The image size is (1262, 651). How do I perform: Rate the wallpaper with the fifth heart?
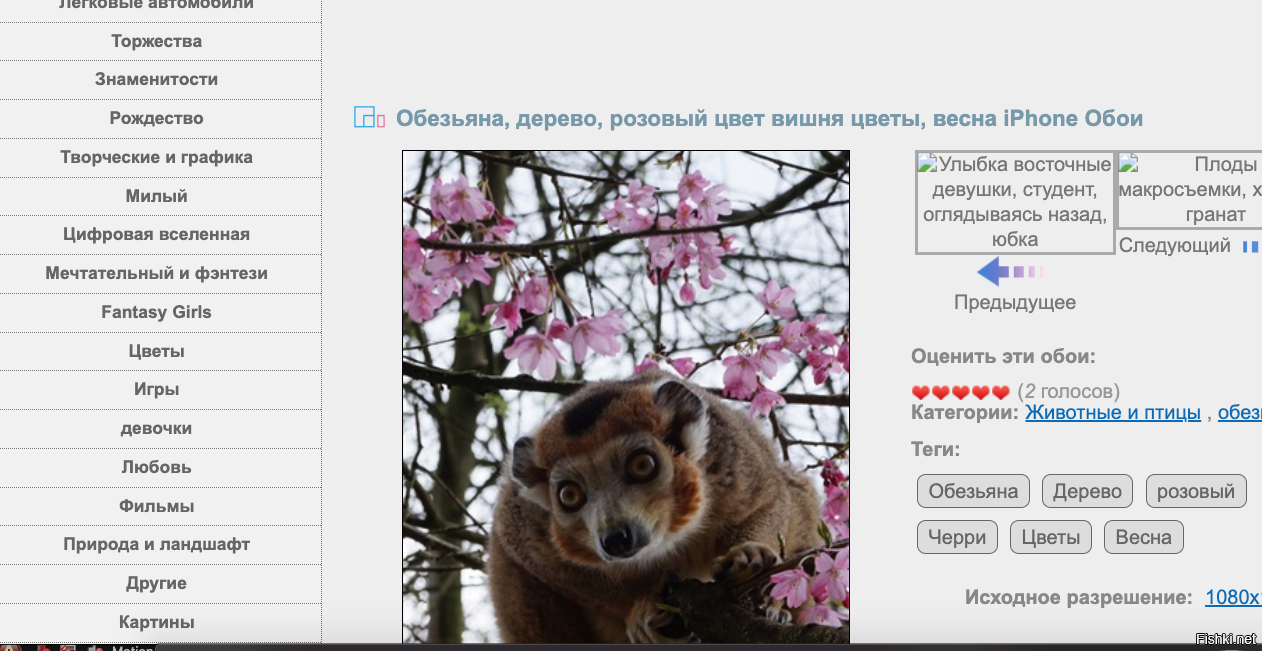coord(1000,392)
